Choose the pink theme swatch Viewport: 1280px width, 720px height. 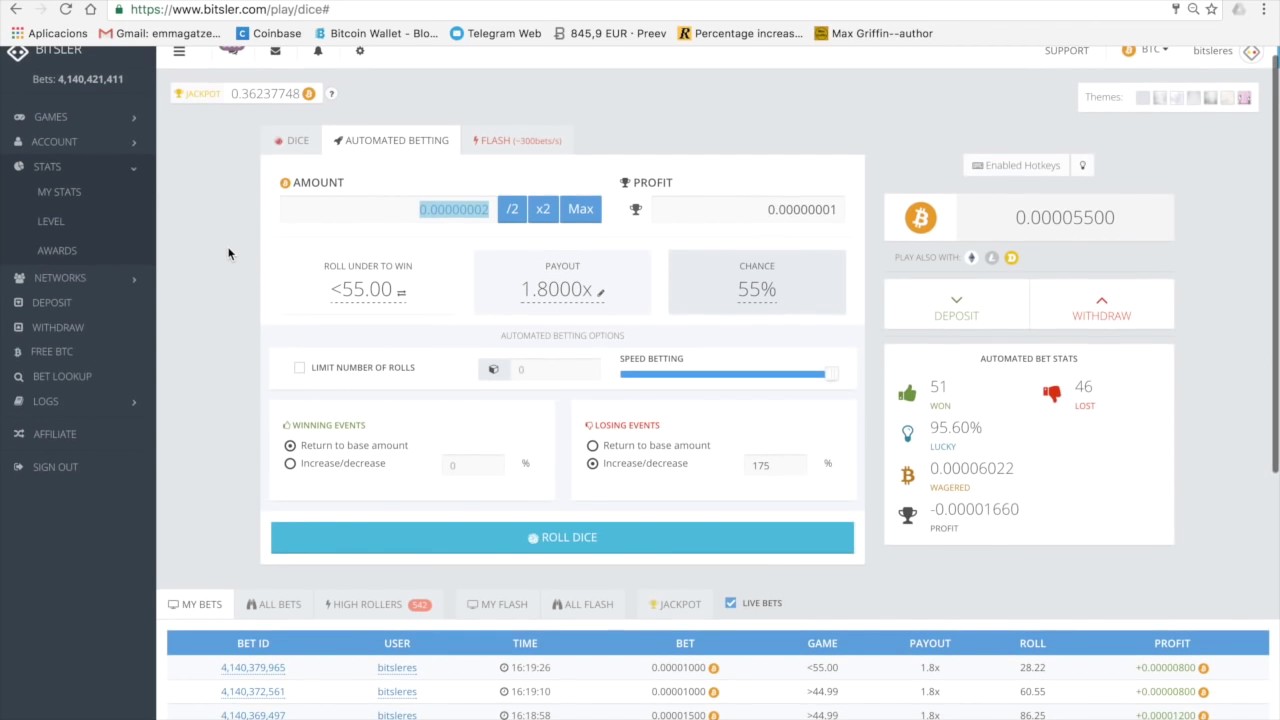coord(1244,97)
